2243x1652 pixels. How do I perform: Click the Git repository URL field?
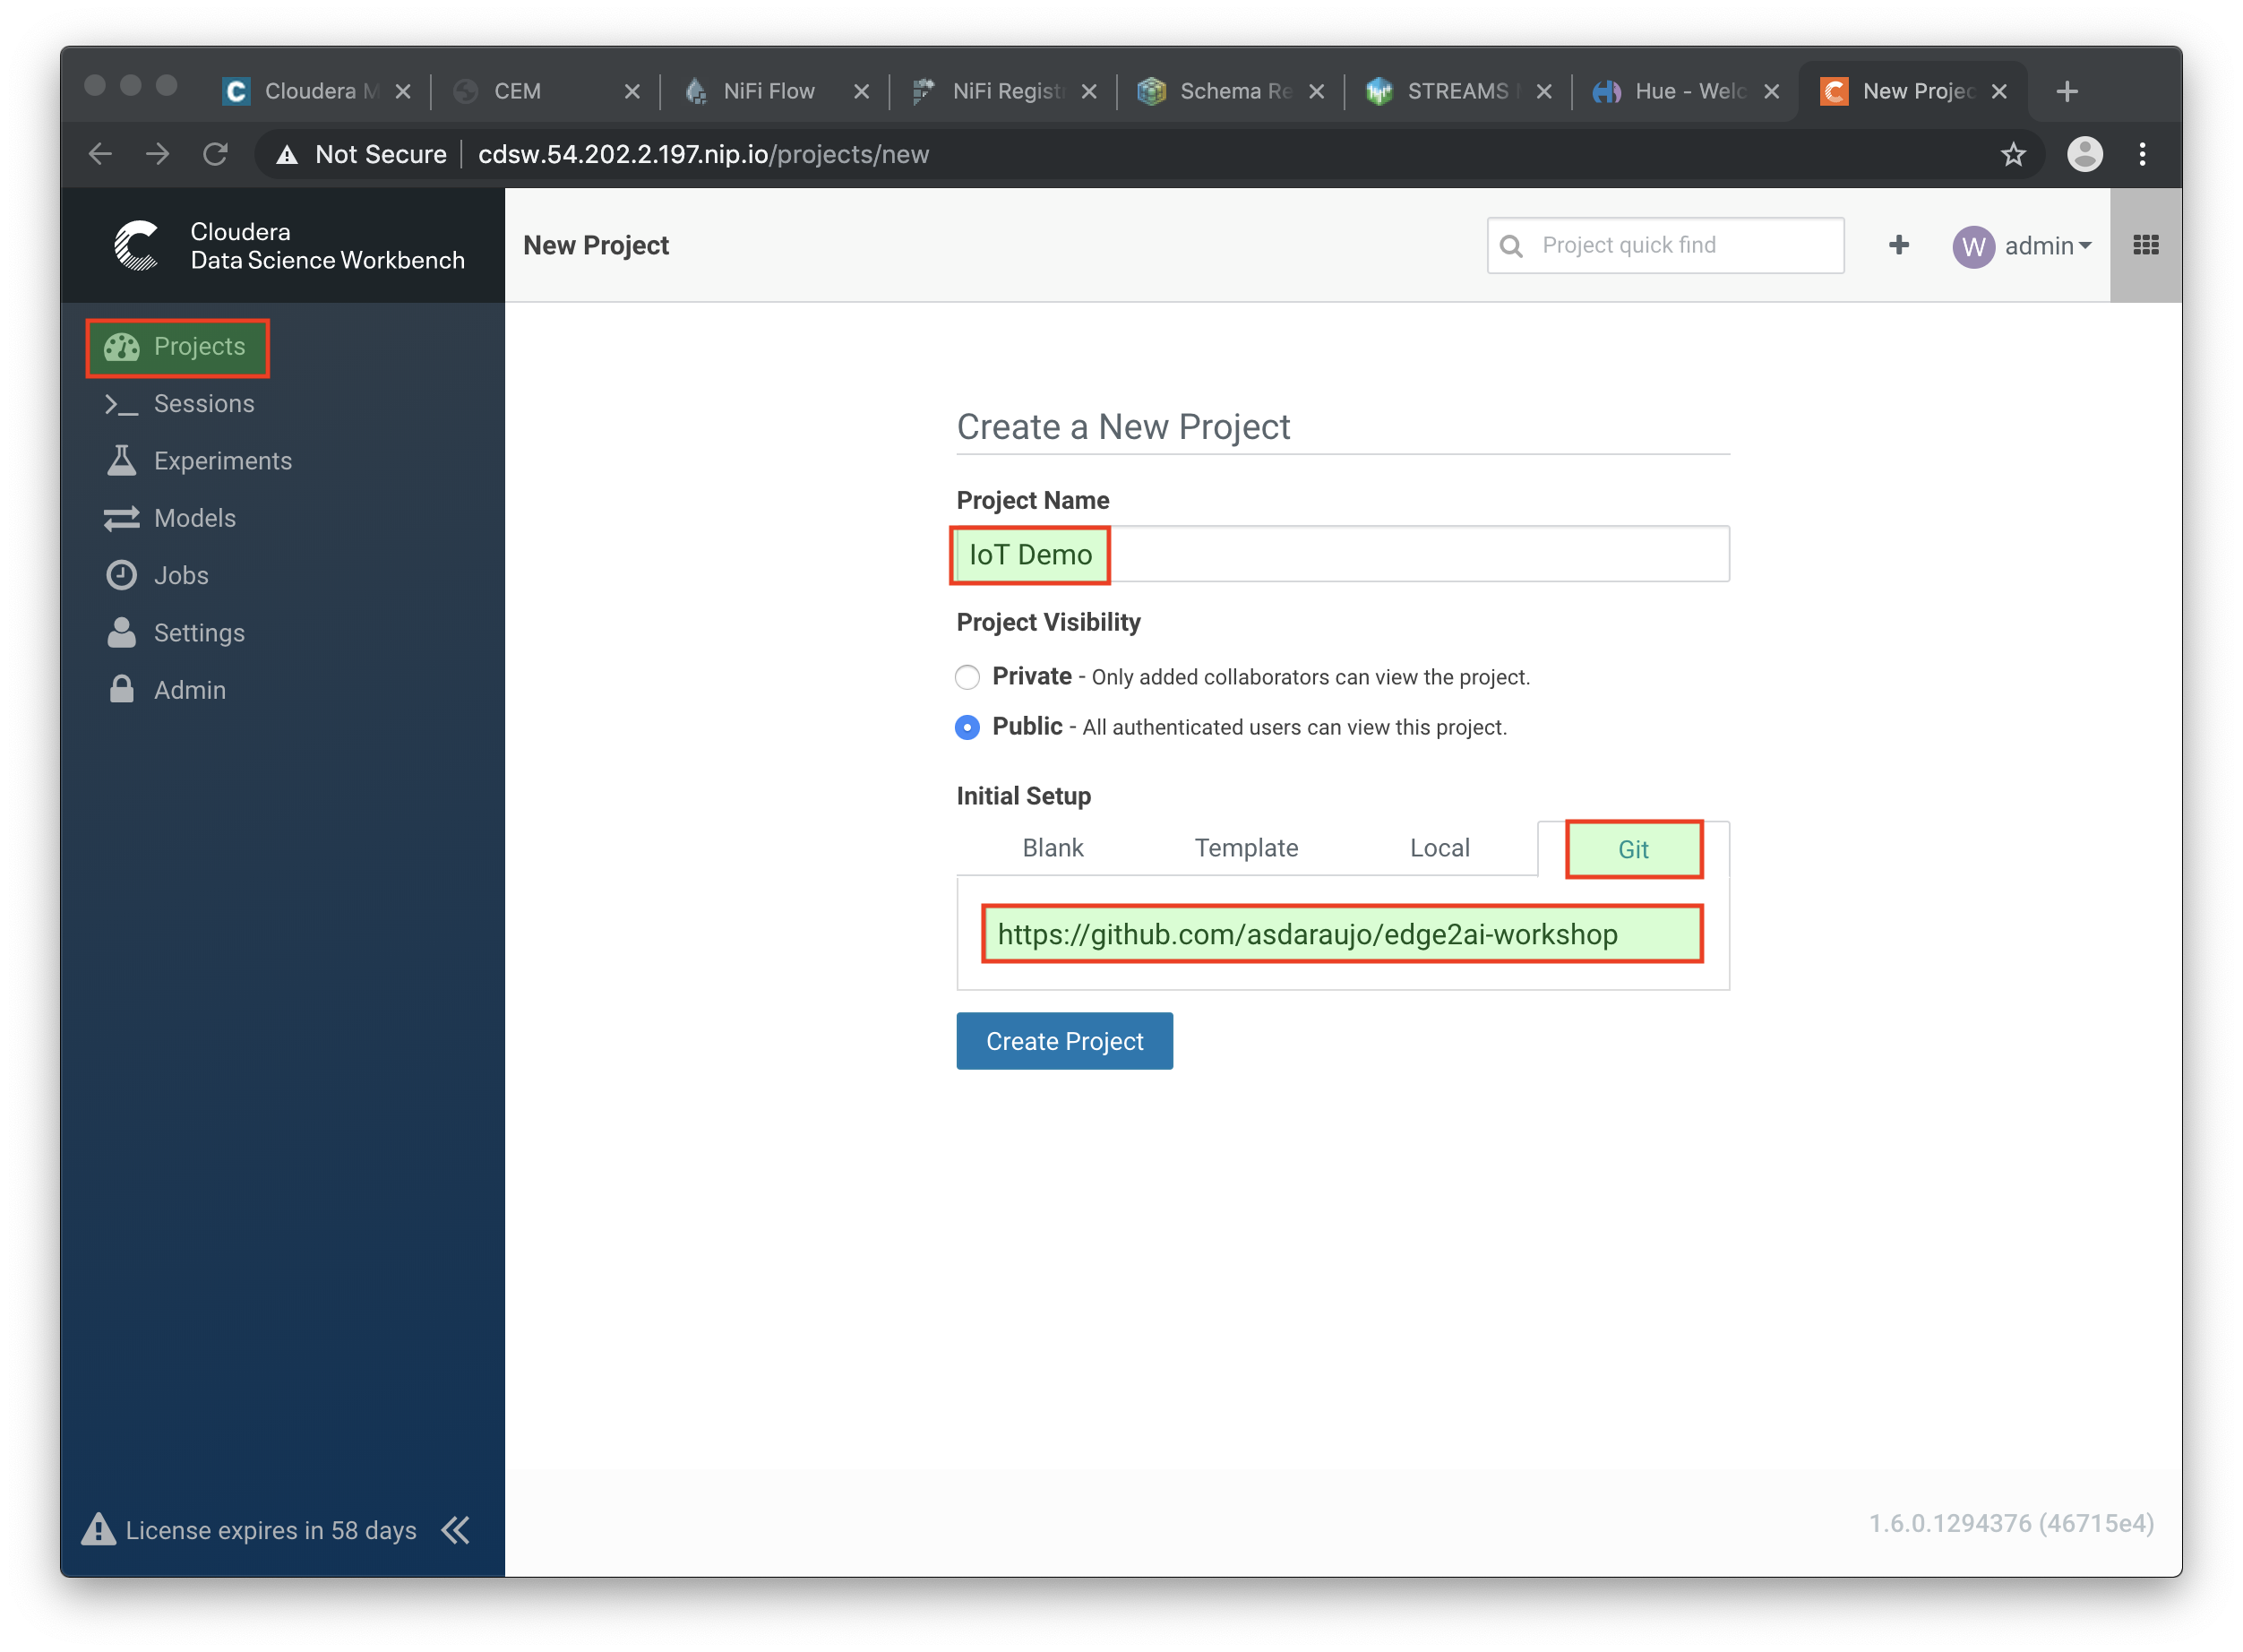1342,934
